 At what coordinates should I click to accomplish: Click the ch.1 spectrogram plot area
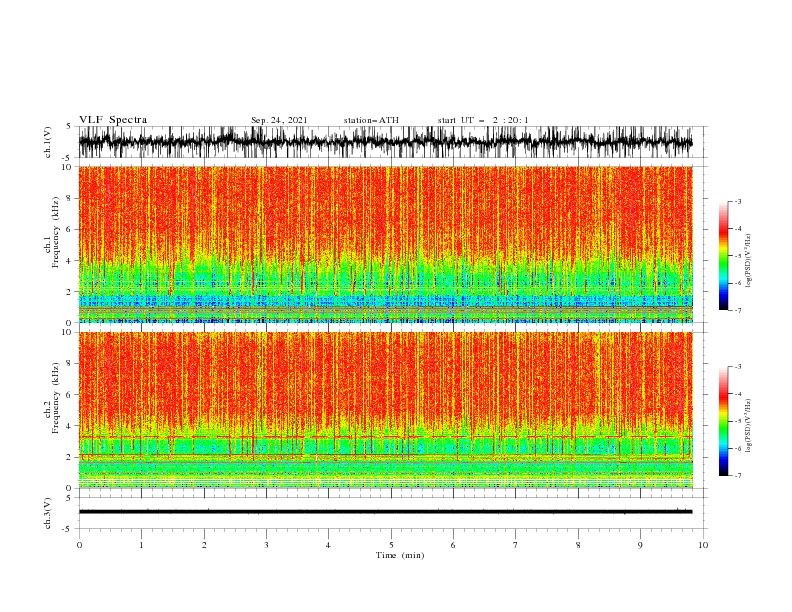[385, 244]
